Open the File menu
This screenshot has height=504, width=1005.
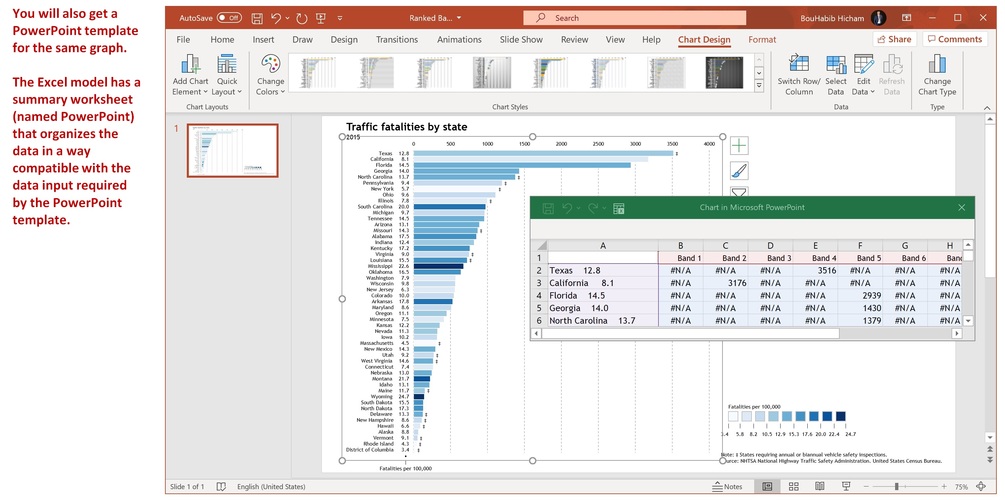183,39
